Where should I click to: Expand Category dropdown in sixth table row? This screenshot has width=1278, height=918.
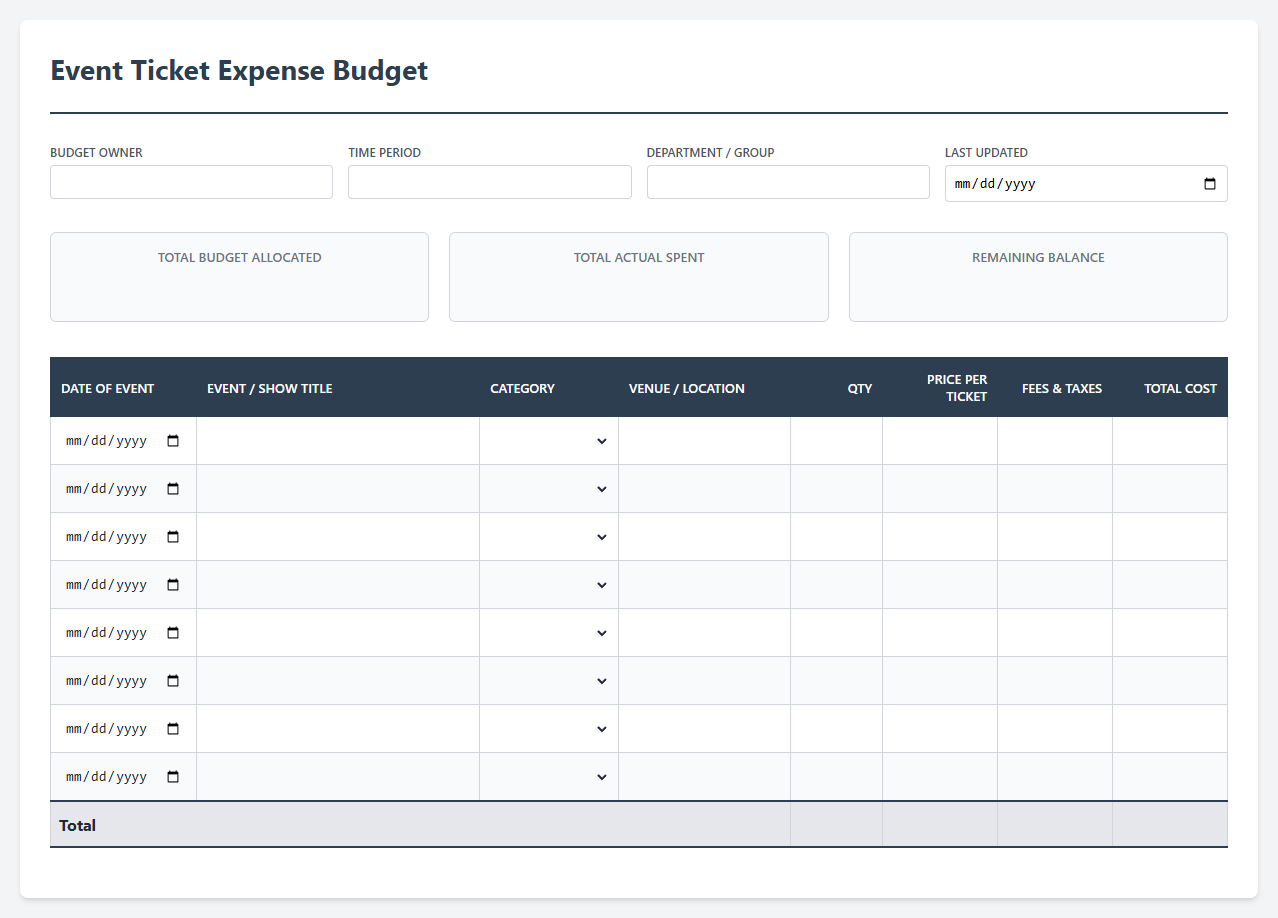coord(549,681)
